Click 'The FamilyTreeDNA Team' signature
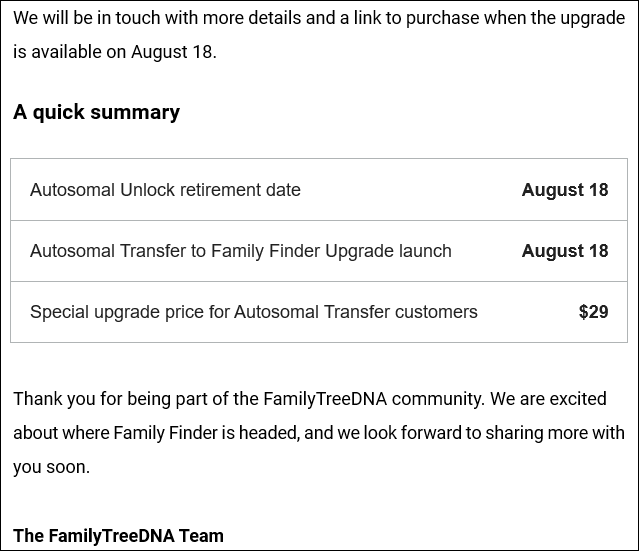 [x=118, y=536]
